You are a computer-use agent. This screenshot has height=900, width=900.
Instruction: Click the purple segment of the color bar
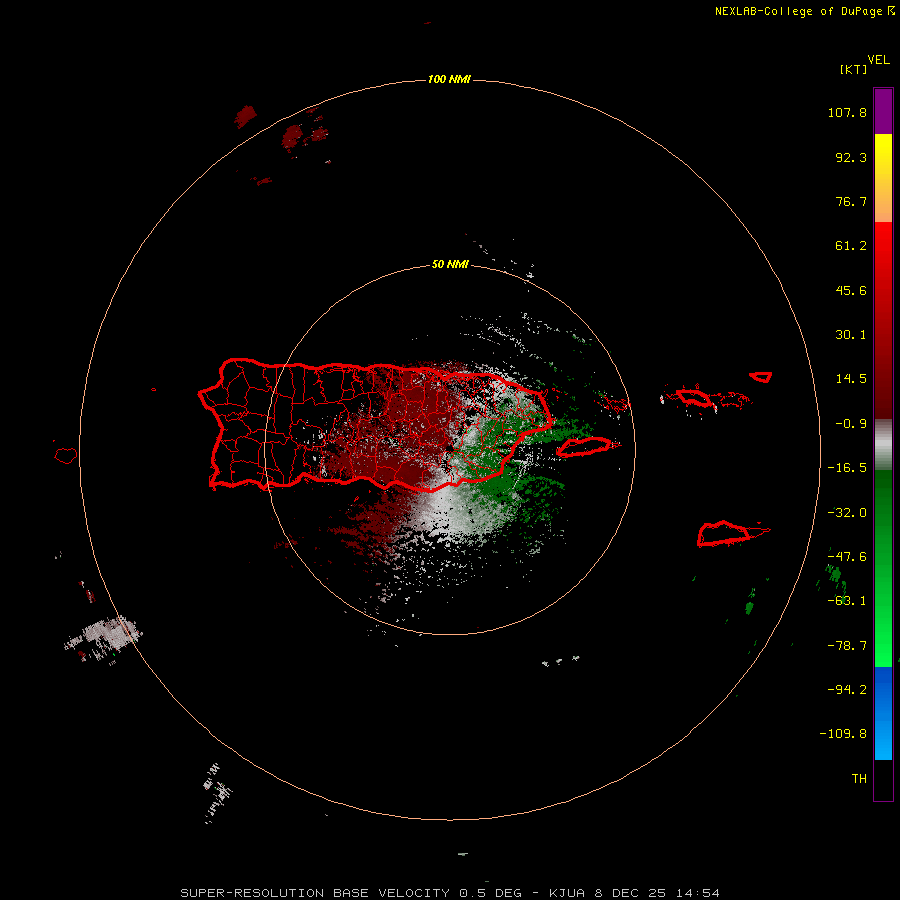tap(883, 111)
